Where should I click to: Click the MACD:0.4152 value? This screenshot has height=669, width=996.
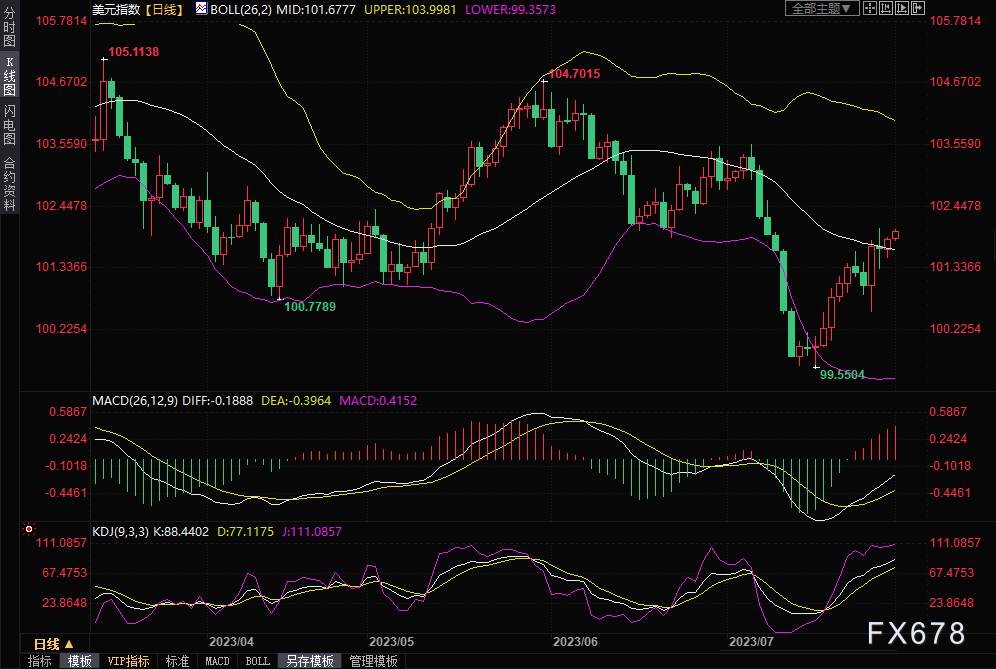coord(378,401)
